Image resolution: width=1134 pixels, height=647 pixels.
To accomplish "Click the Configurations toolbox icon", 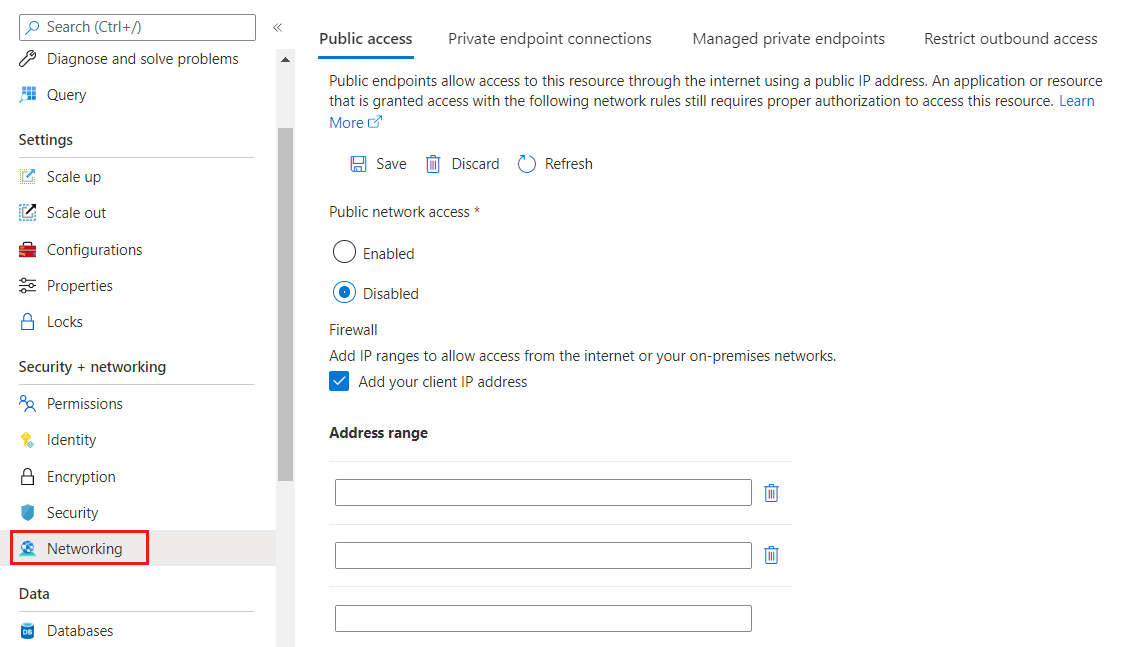I will coord(27,249).
